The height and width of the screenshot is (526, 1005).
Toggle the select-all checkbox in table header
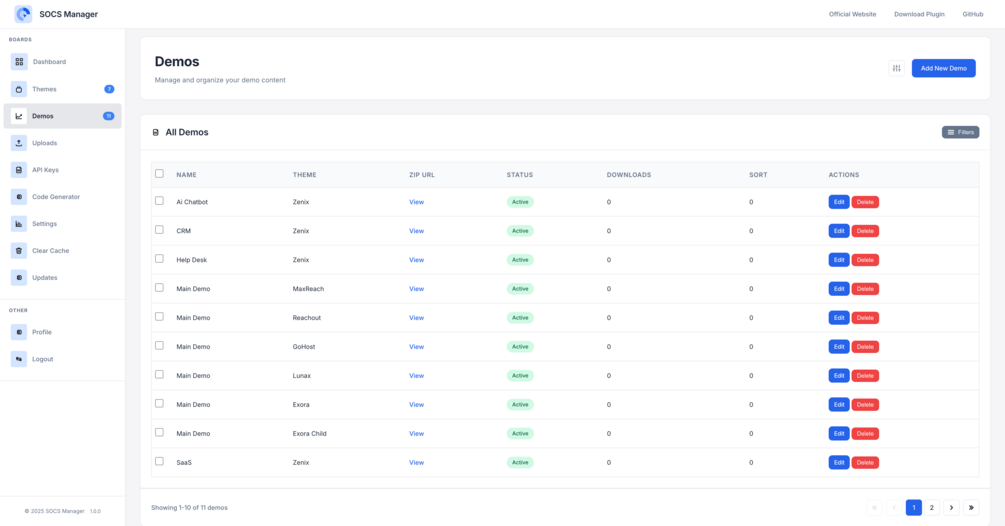[159, 174]
